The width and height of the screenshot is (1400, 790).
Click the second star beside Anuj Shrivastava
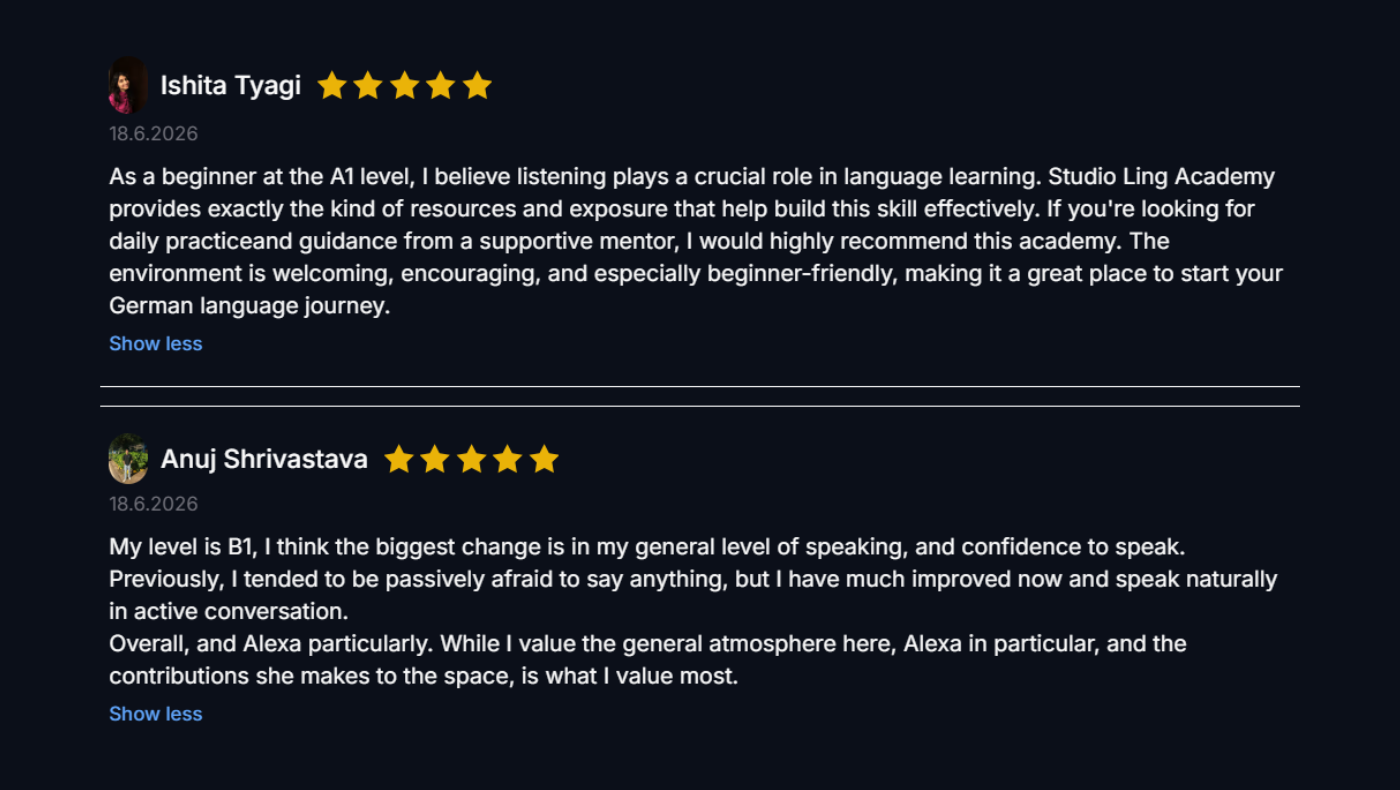tap(435, 459)
